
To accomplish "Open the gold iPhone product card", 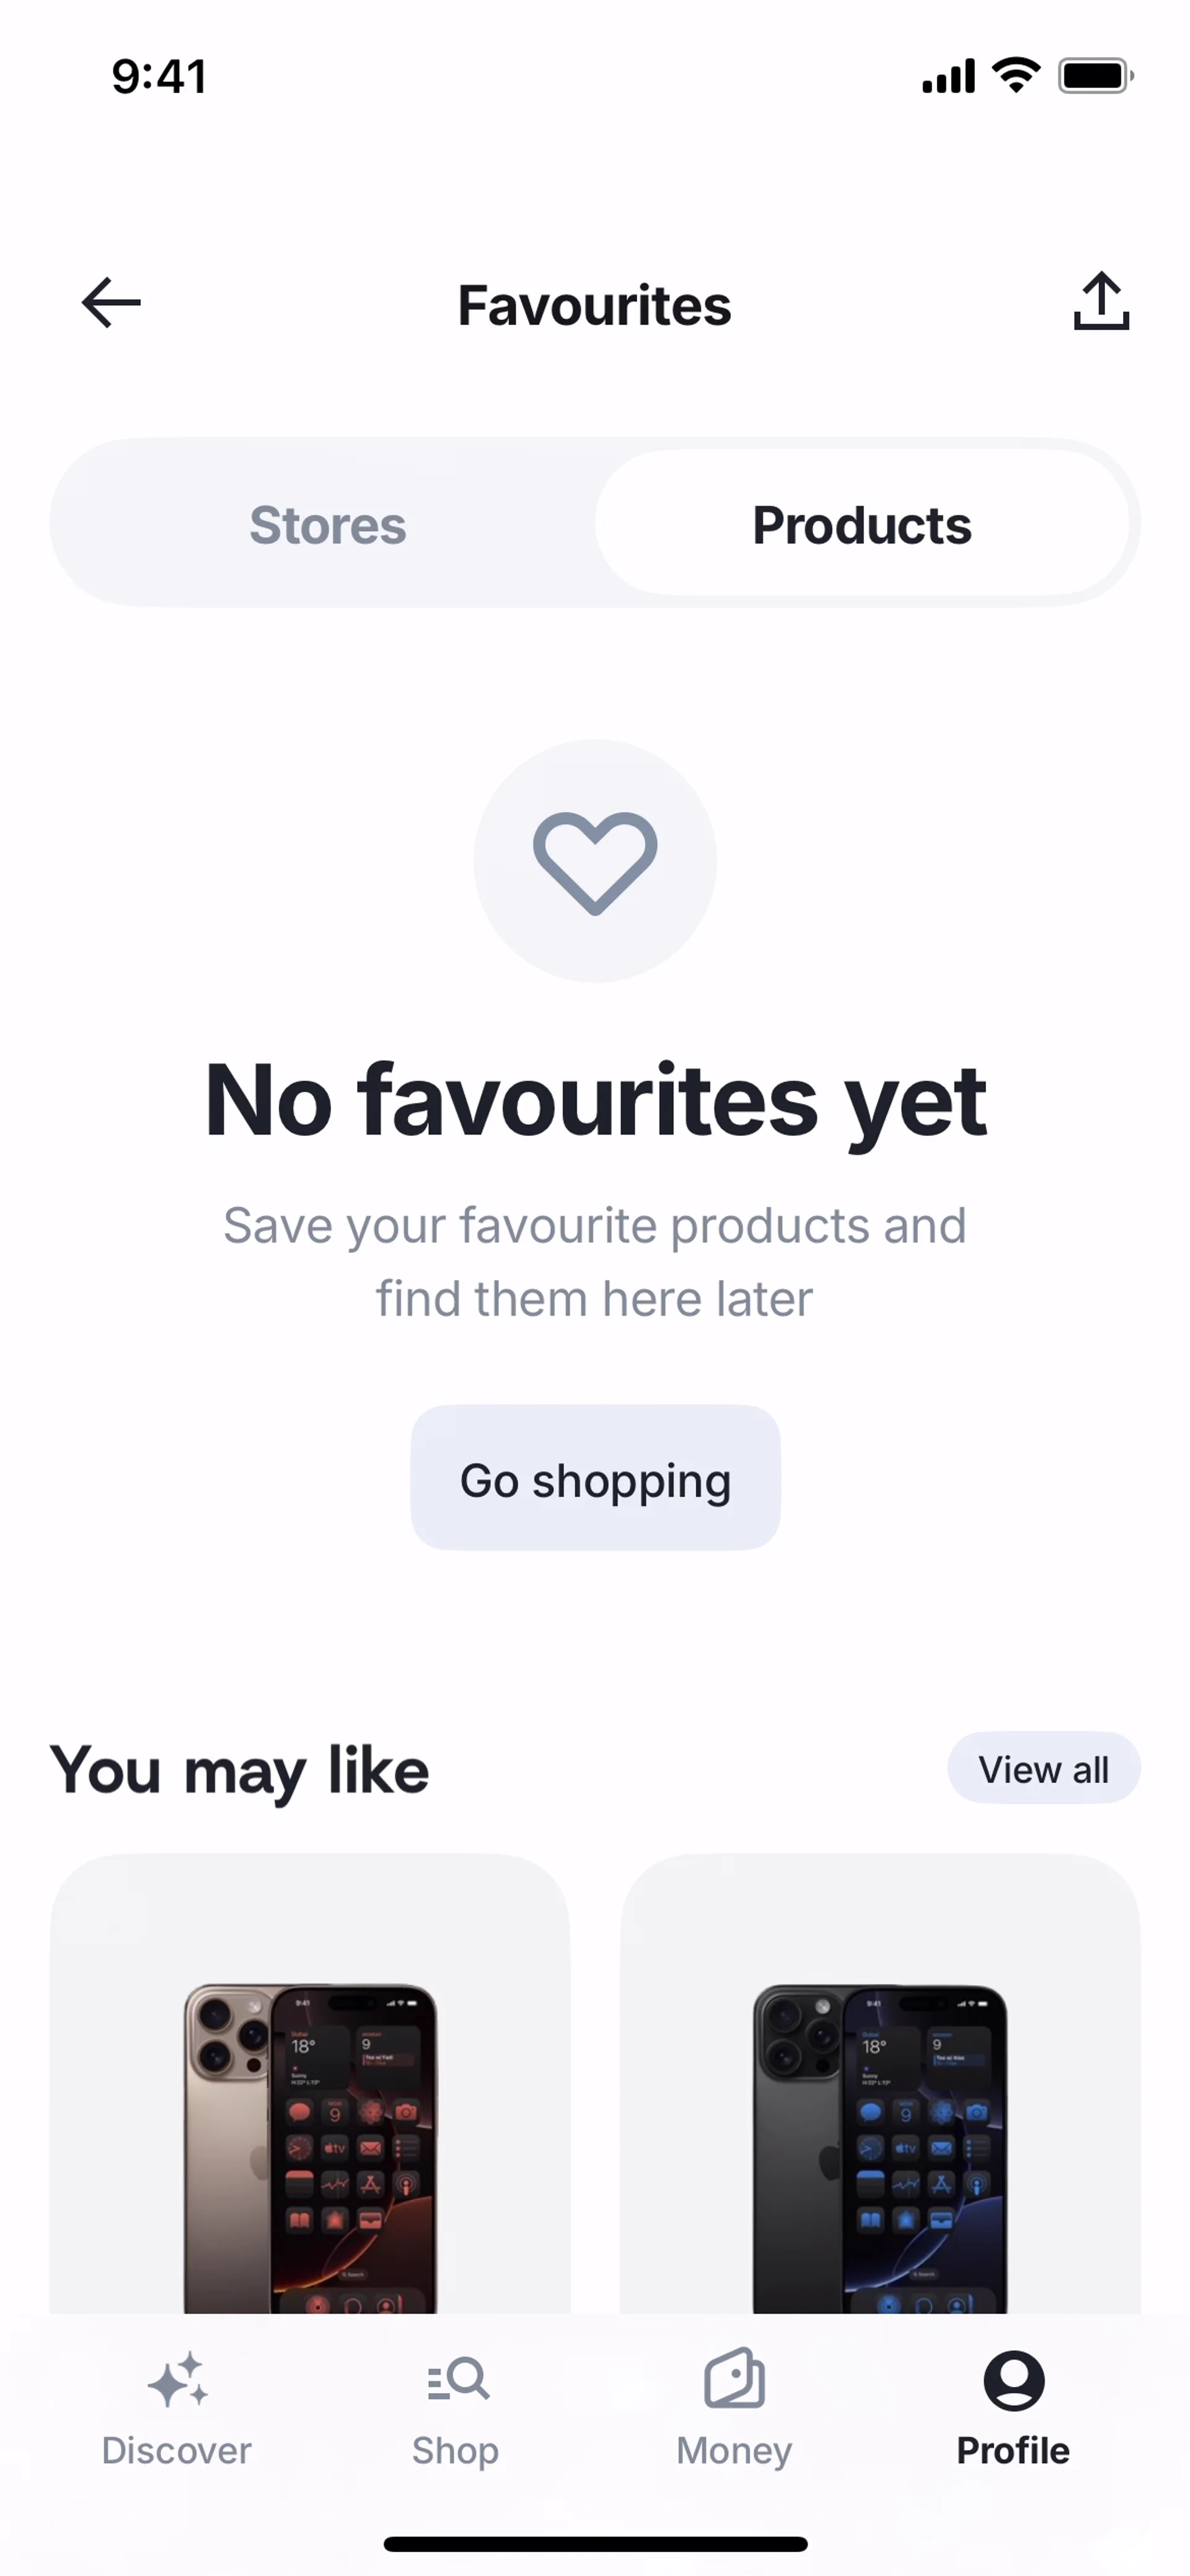I will (310, 2084).
